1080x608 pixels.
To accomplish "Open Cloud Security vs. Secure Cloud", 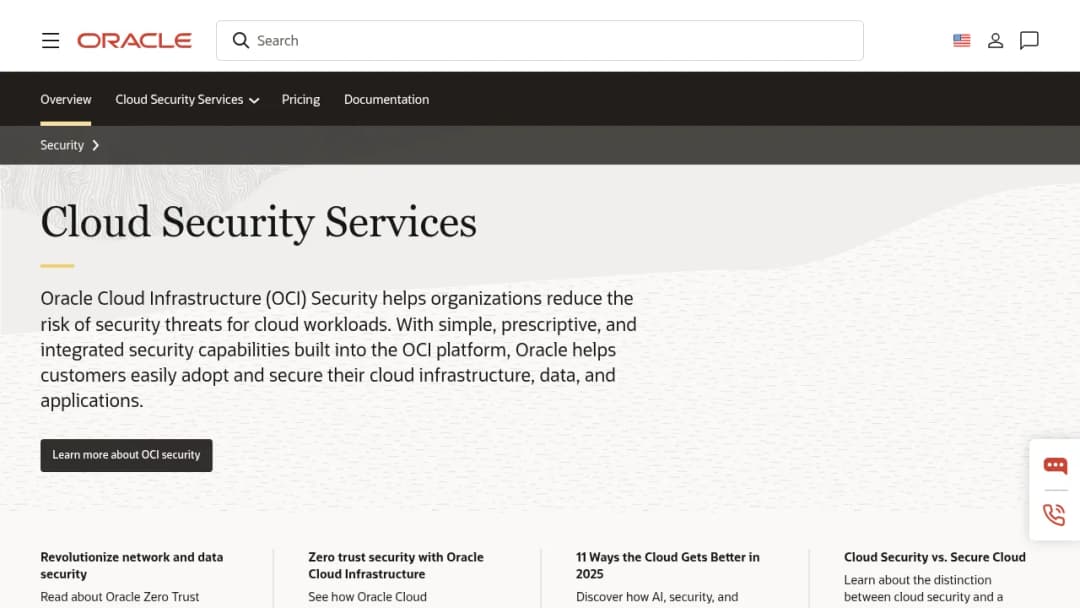I will click(x=935, y=557).
